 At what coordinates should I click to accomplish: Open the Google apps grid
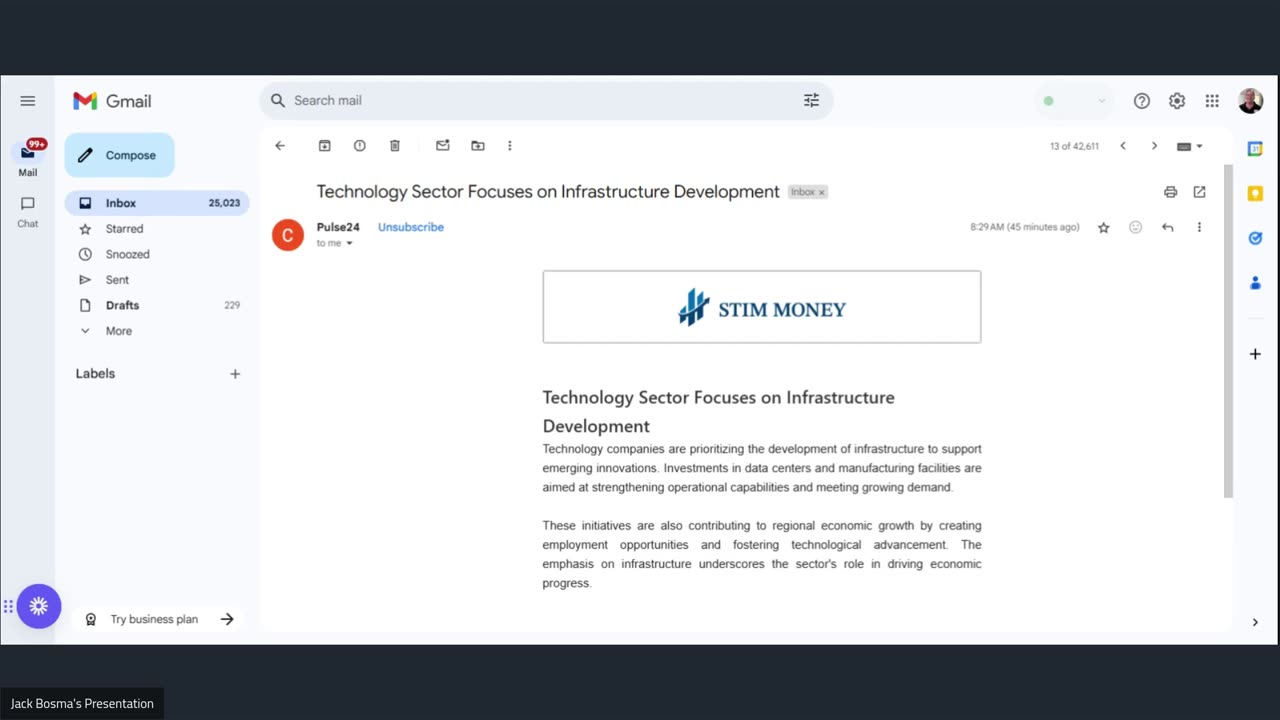tap(1212, 101)
